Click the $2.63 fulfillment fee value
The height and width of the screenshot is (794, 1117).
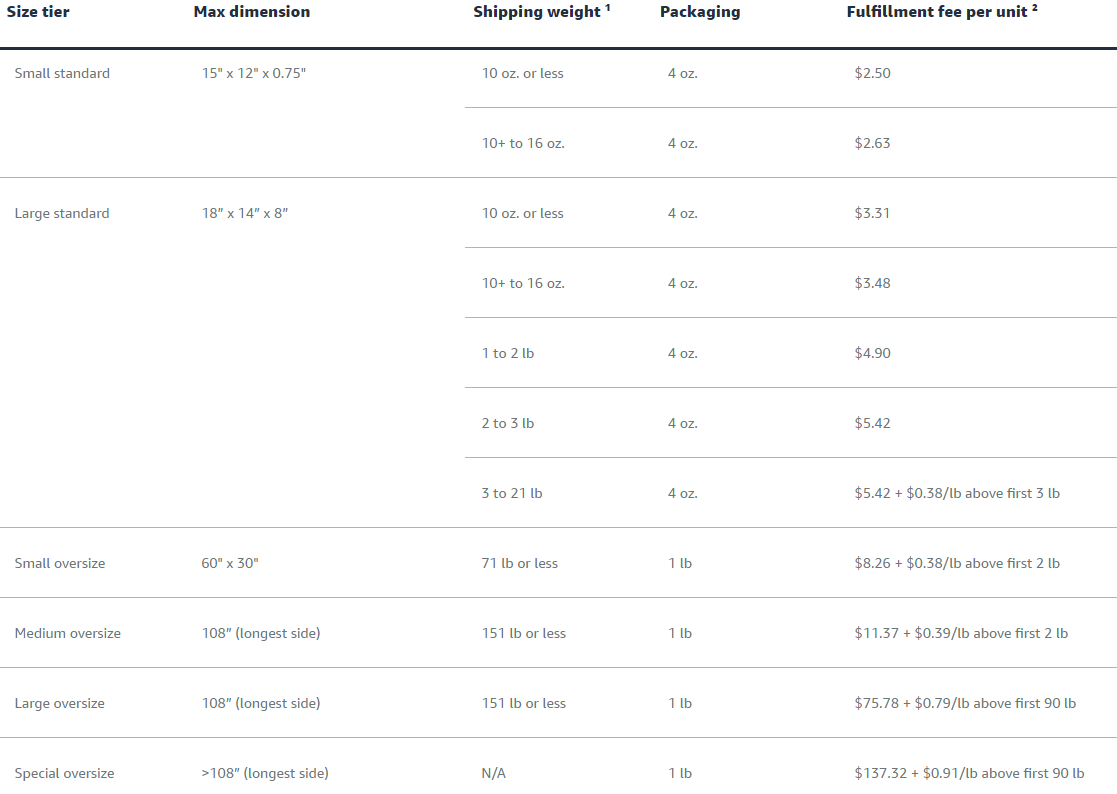coord(873,143)
